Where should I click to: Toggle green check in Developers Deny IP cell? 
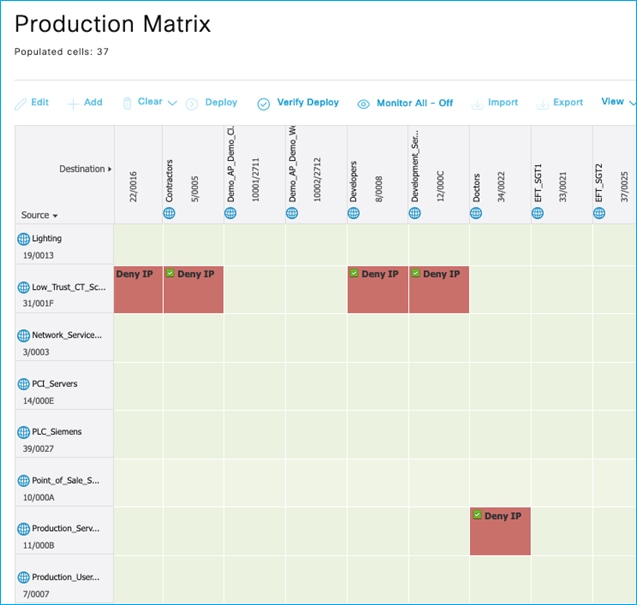354,273
